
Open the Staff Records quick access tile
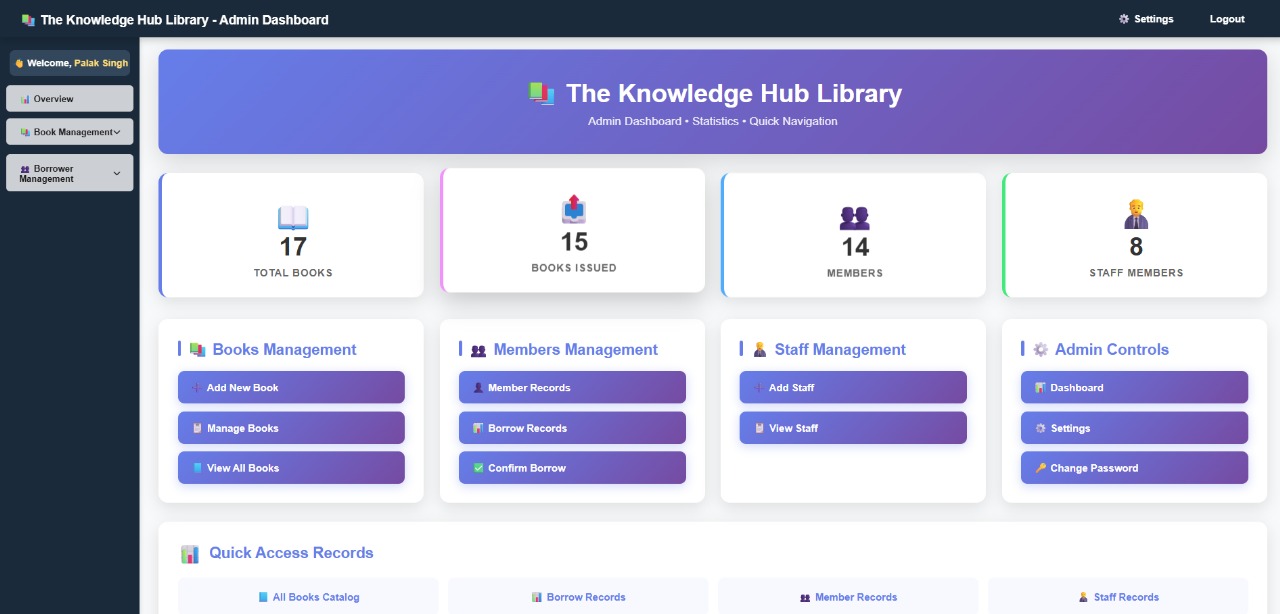(x=1118, y=597)
